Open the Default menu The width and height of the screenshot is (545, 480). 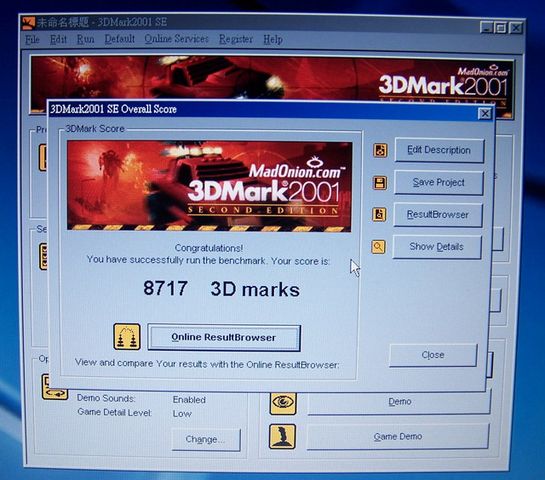[120, 39]
